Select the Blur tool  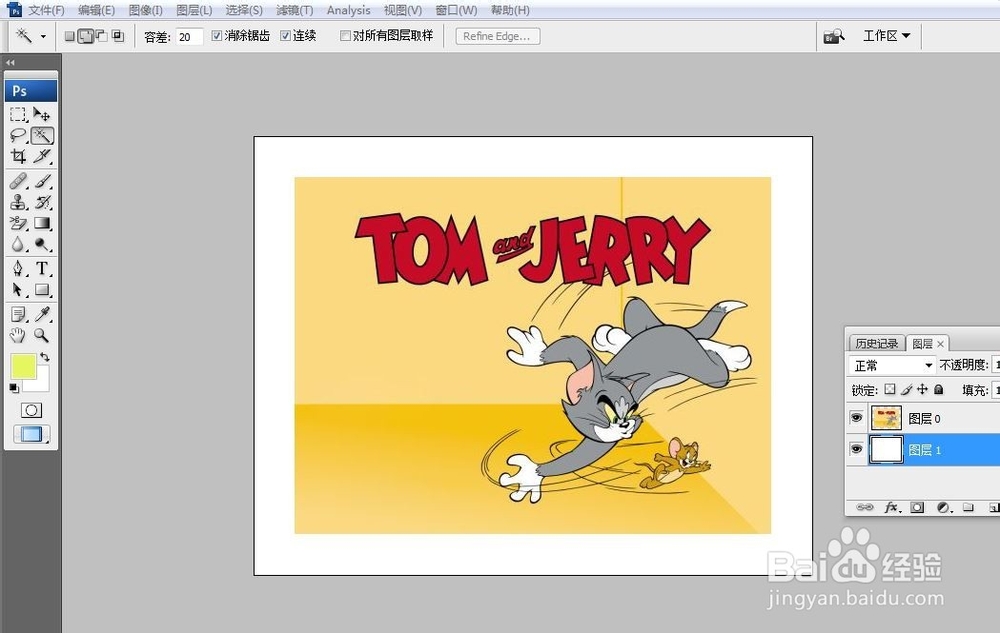click(x=18, y=244)
